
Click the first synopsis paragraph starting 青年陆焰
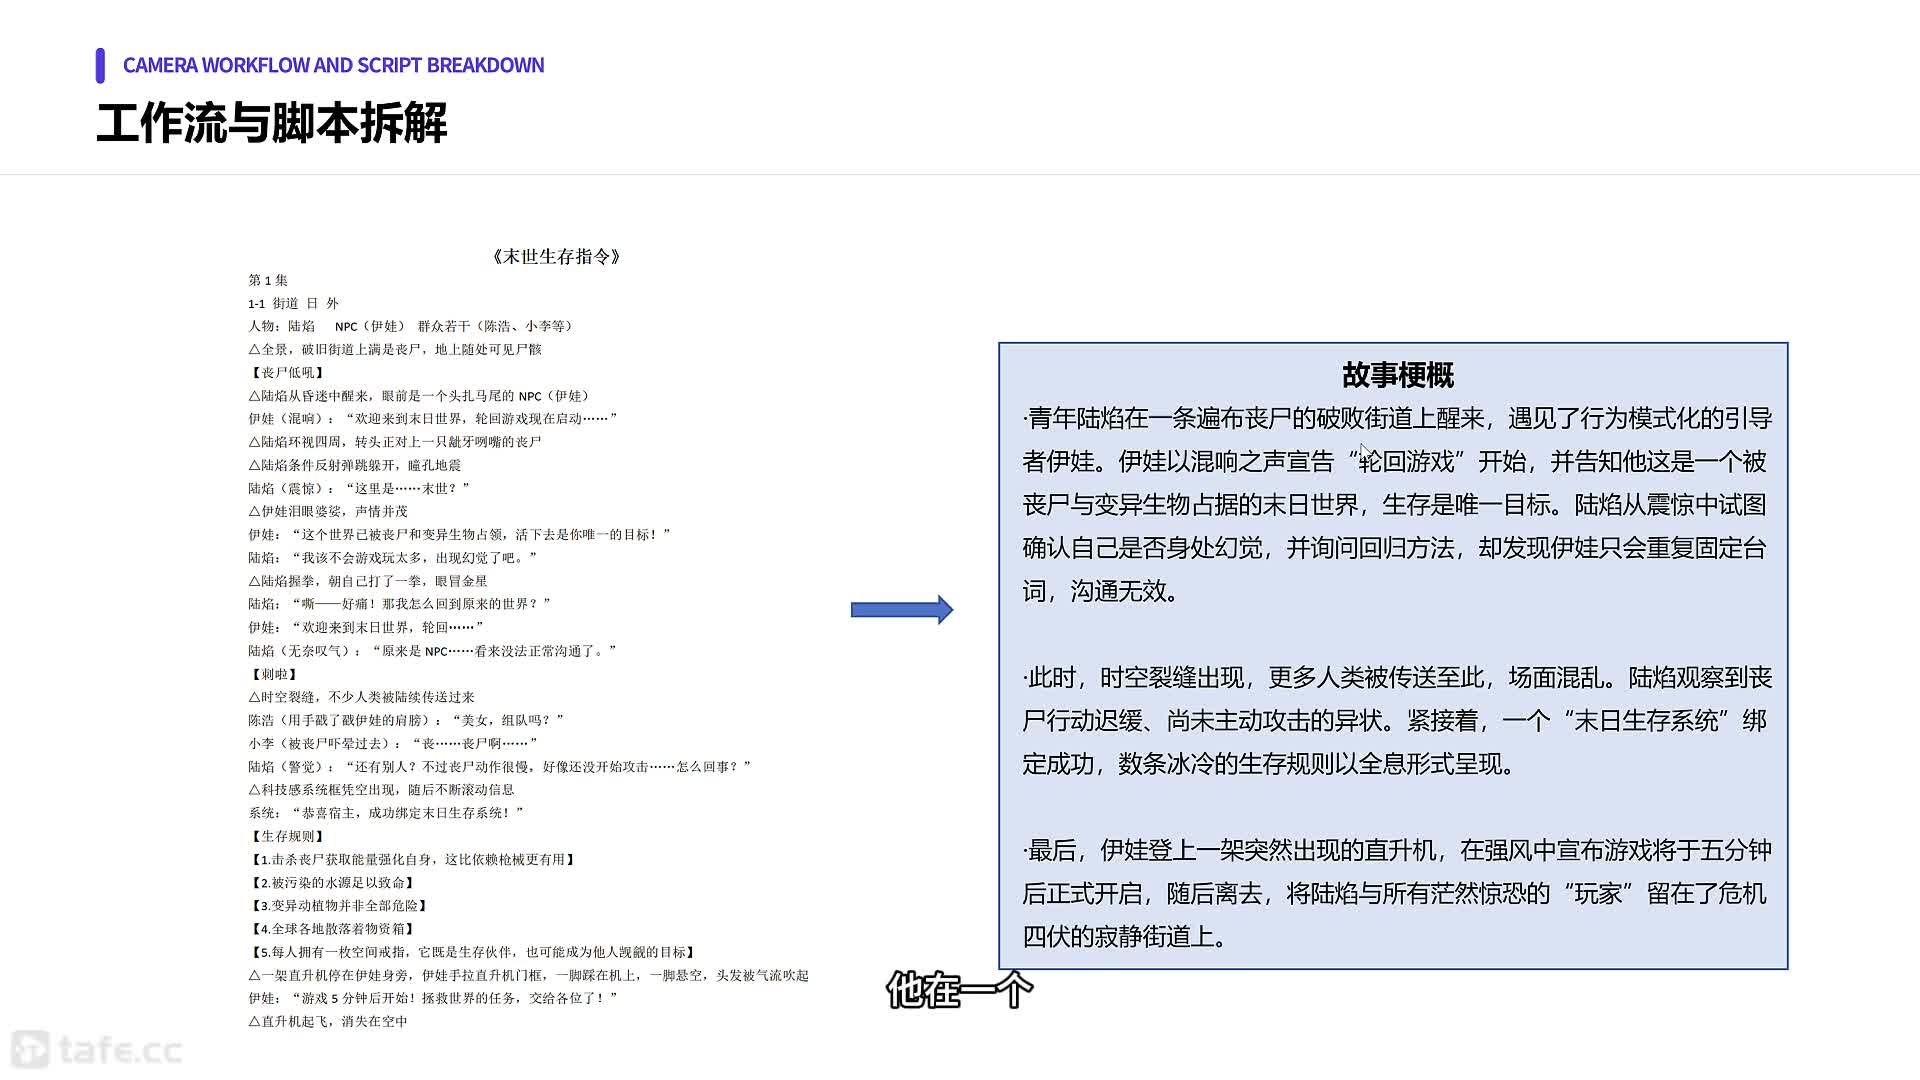(x=1395, y=504)
